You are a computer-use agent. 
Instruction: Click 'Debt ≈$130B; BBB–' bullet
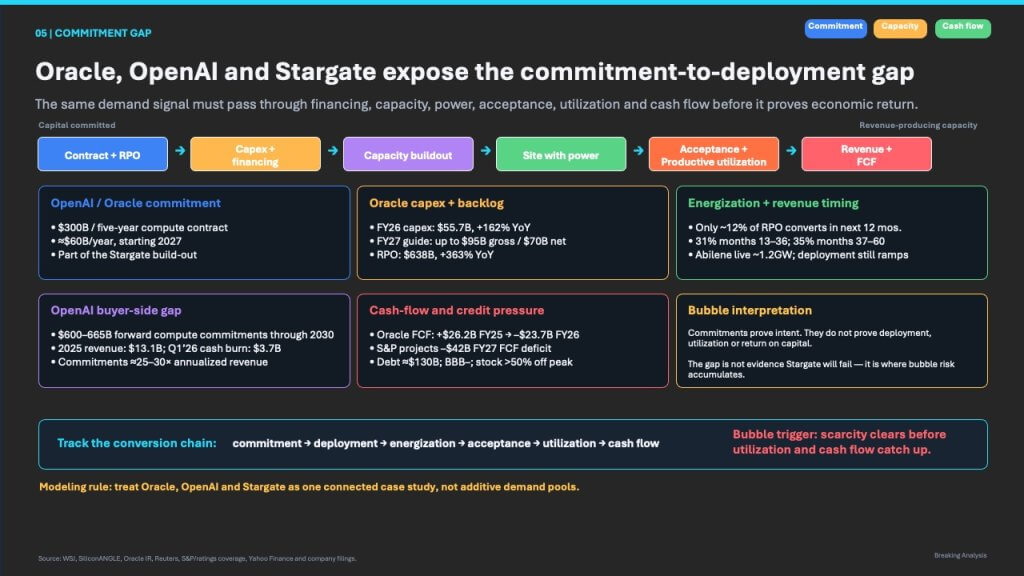[471, 362]
